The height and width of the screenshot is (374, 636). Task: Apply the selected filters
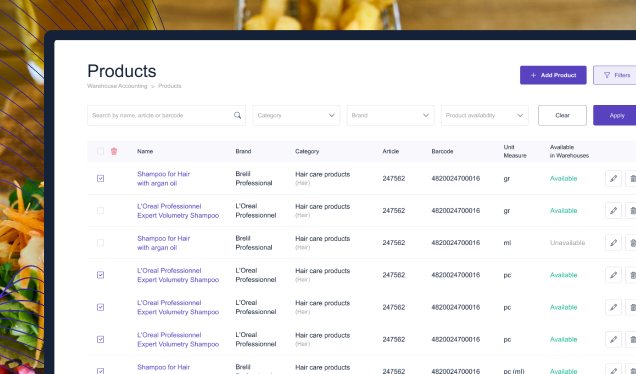(x=615, y=116)
